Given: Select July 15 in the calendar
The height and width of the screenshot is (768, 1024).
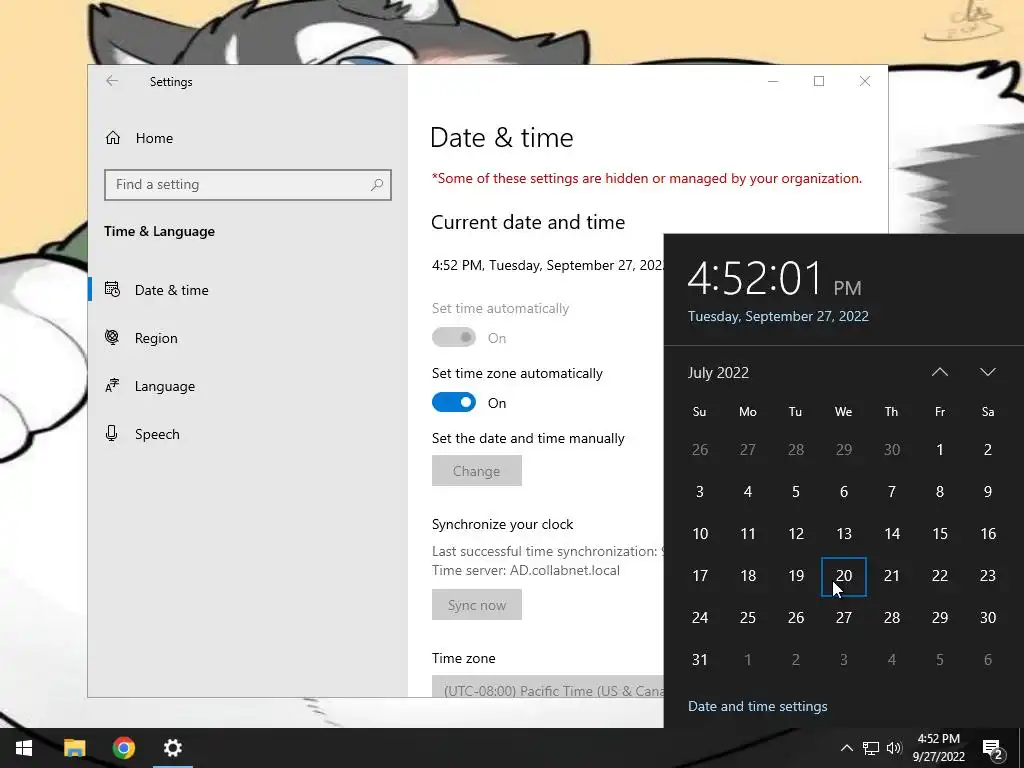Looking at the screenshot, I should coord(940,534).
